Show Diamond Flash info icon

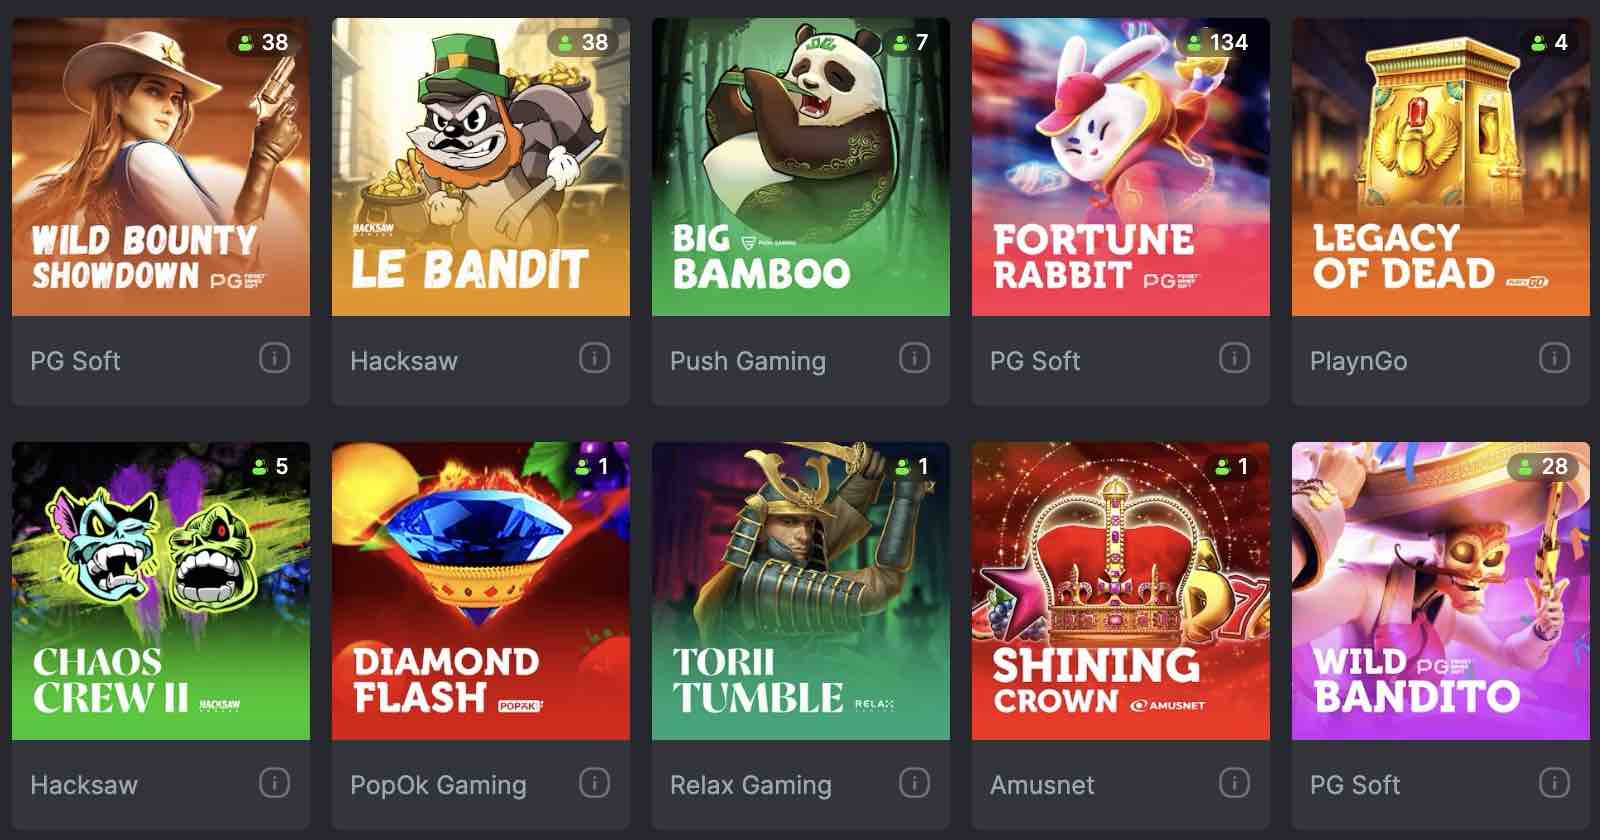(x=594, y=782)
